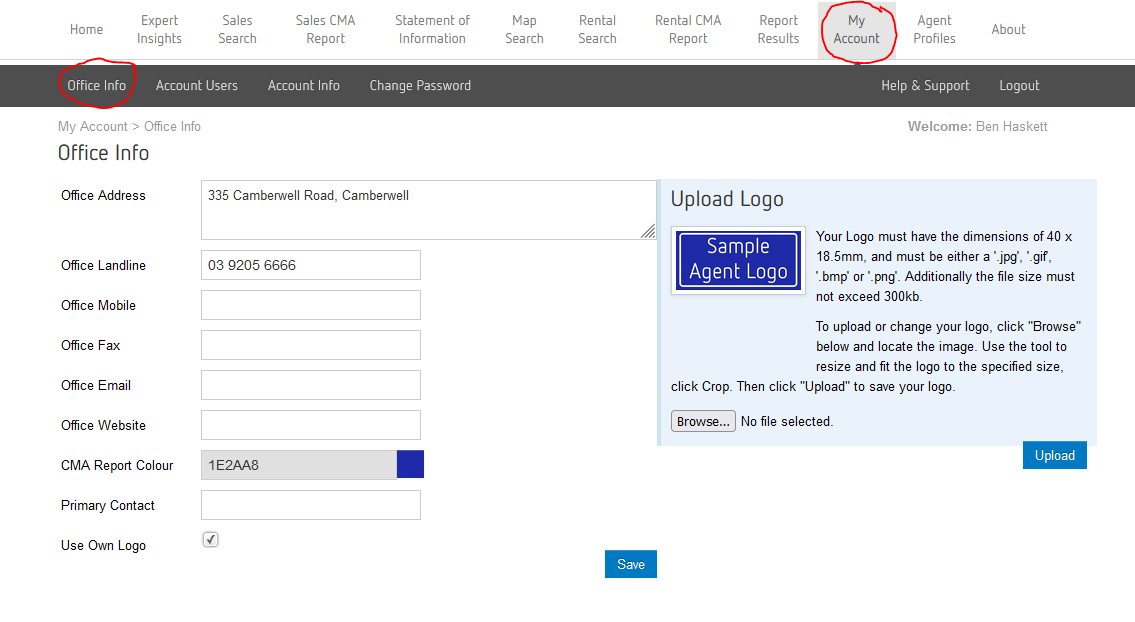Open Statement of Information page
Viewport: 1135px width, 622px height.
(x=432, y=30)
